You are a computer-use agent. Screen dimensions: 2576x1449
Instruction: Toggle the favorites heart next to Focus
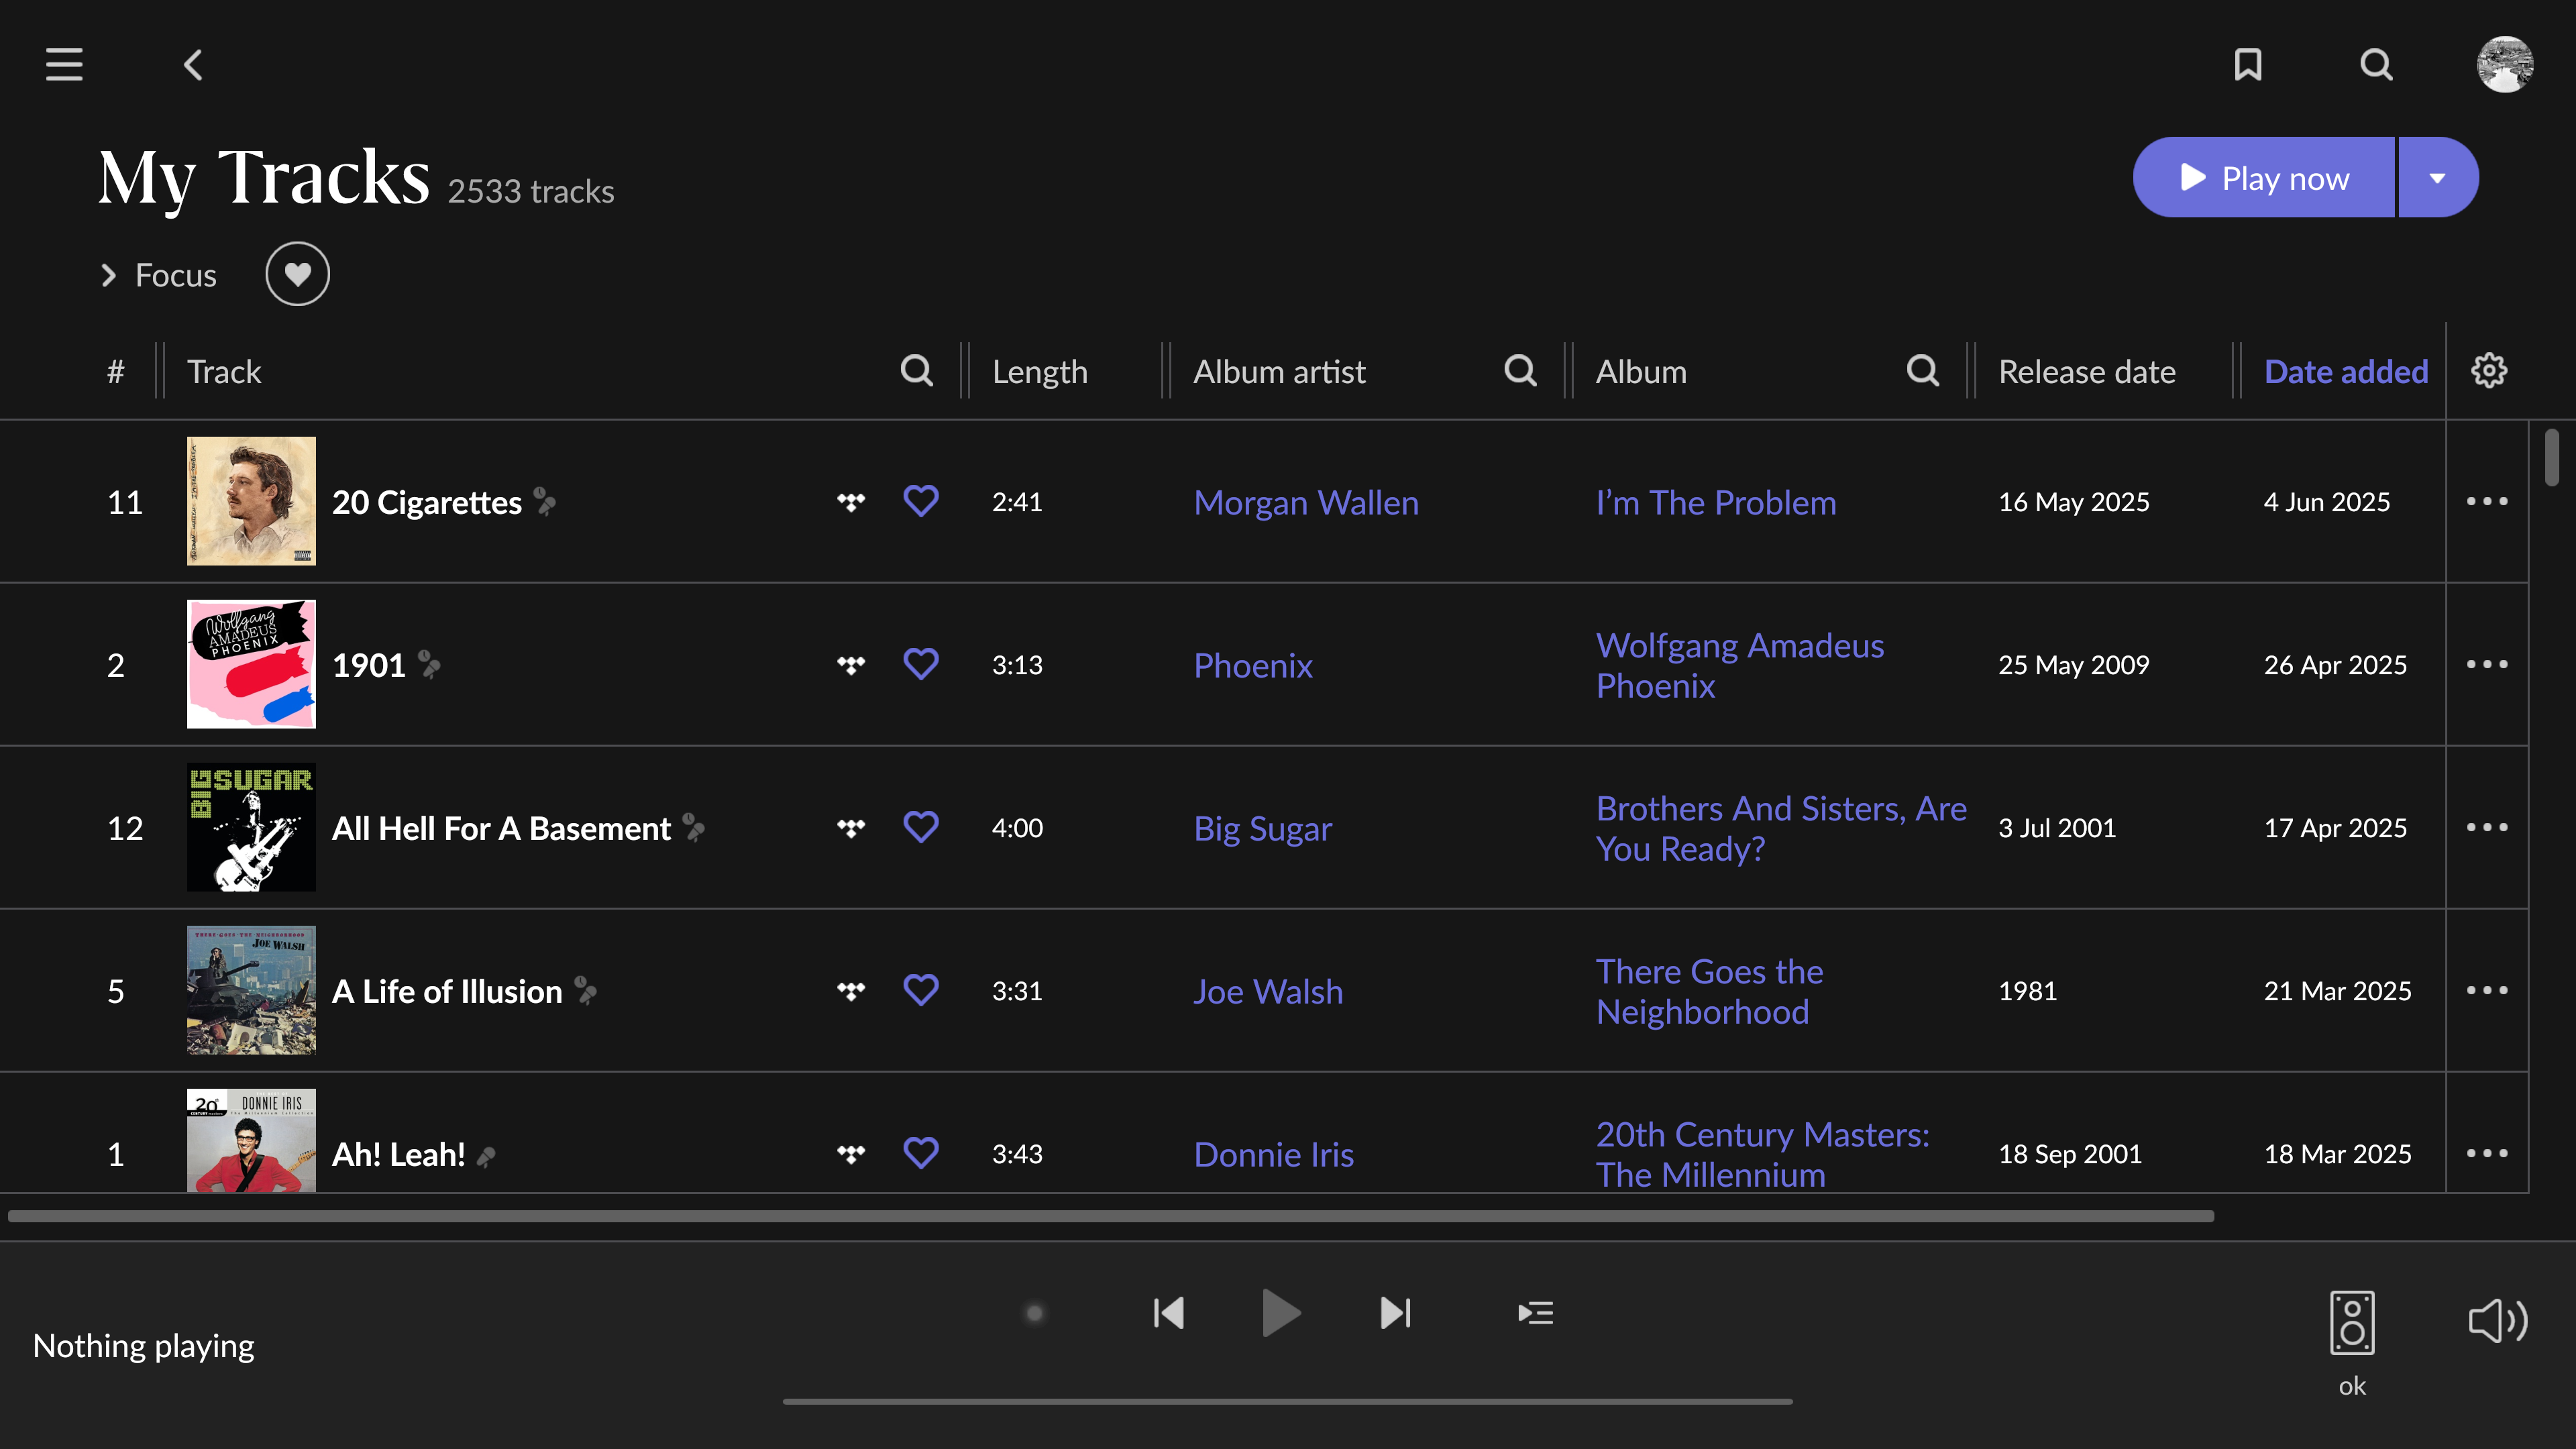(297, 273)
